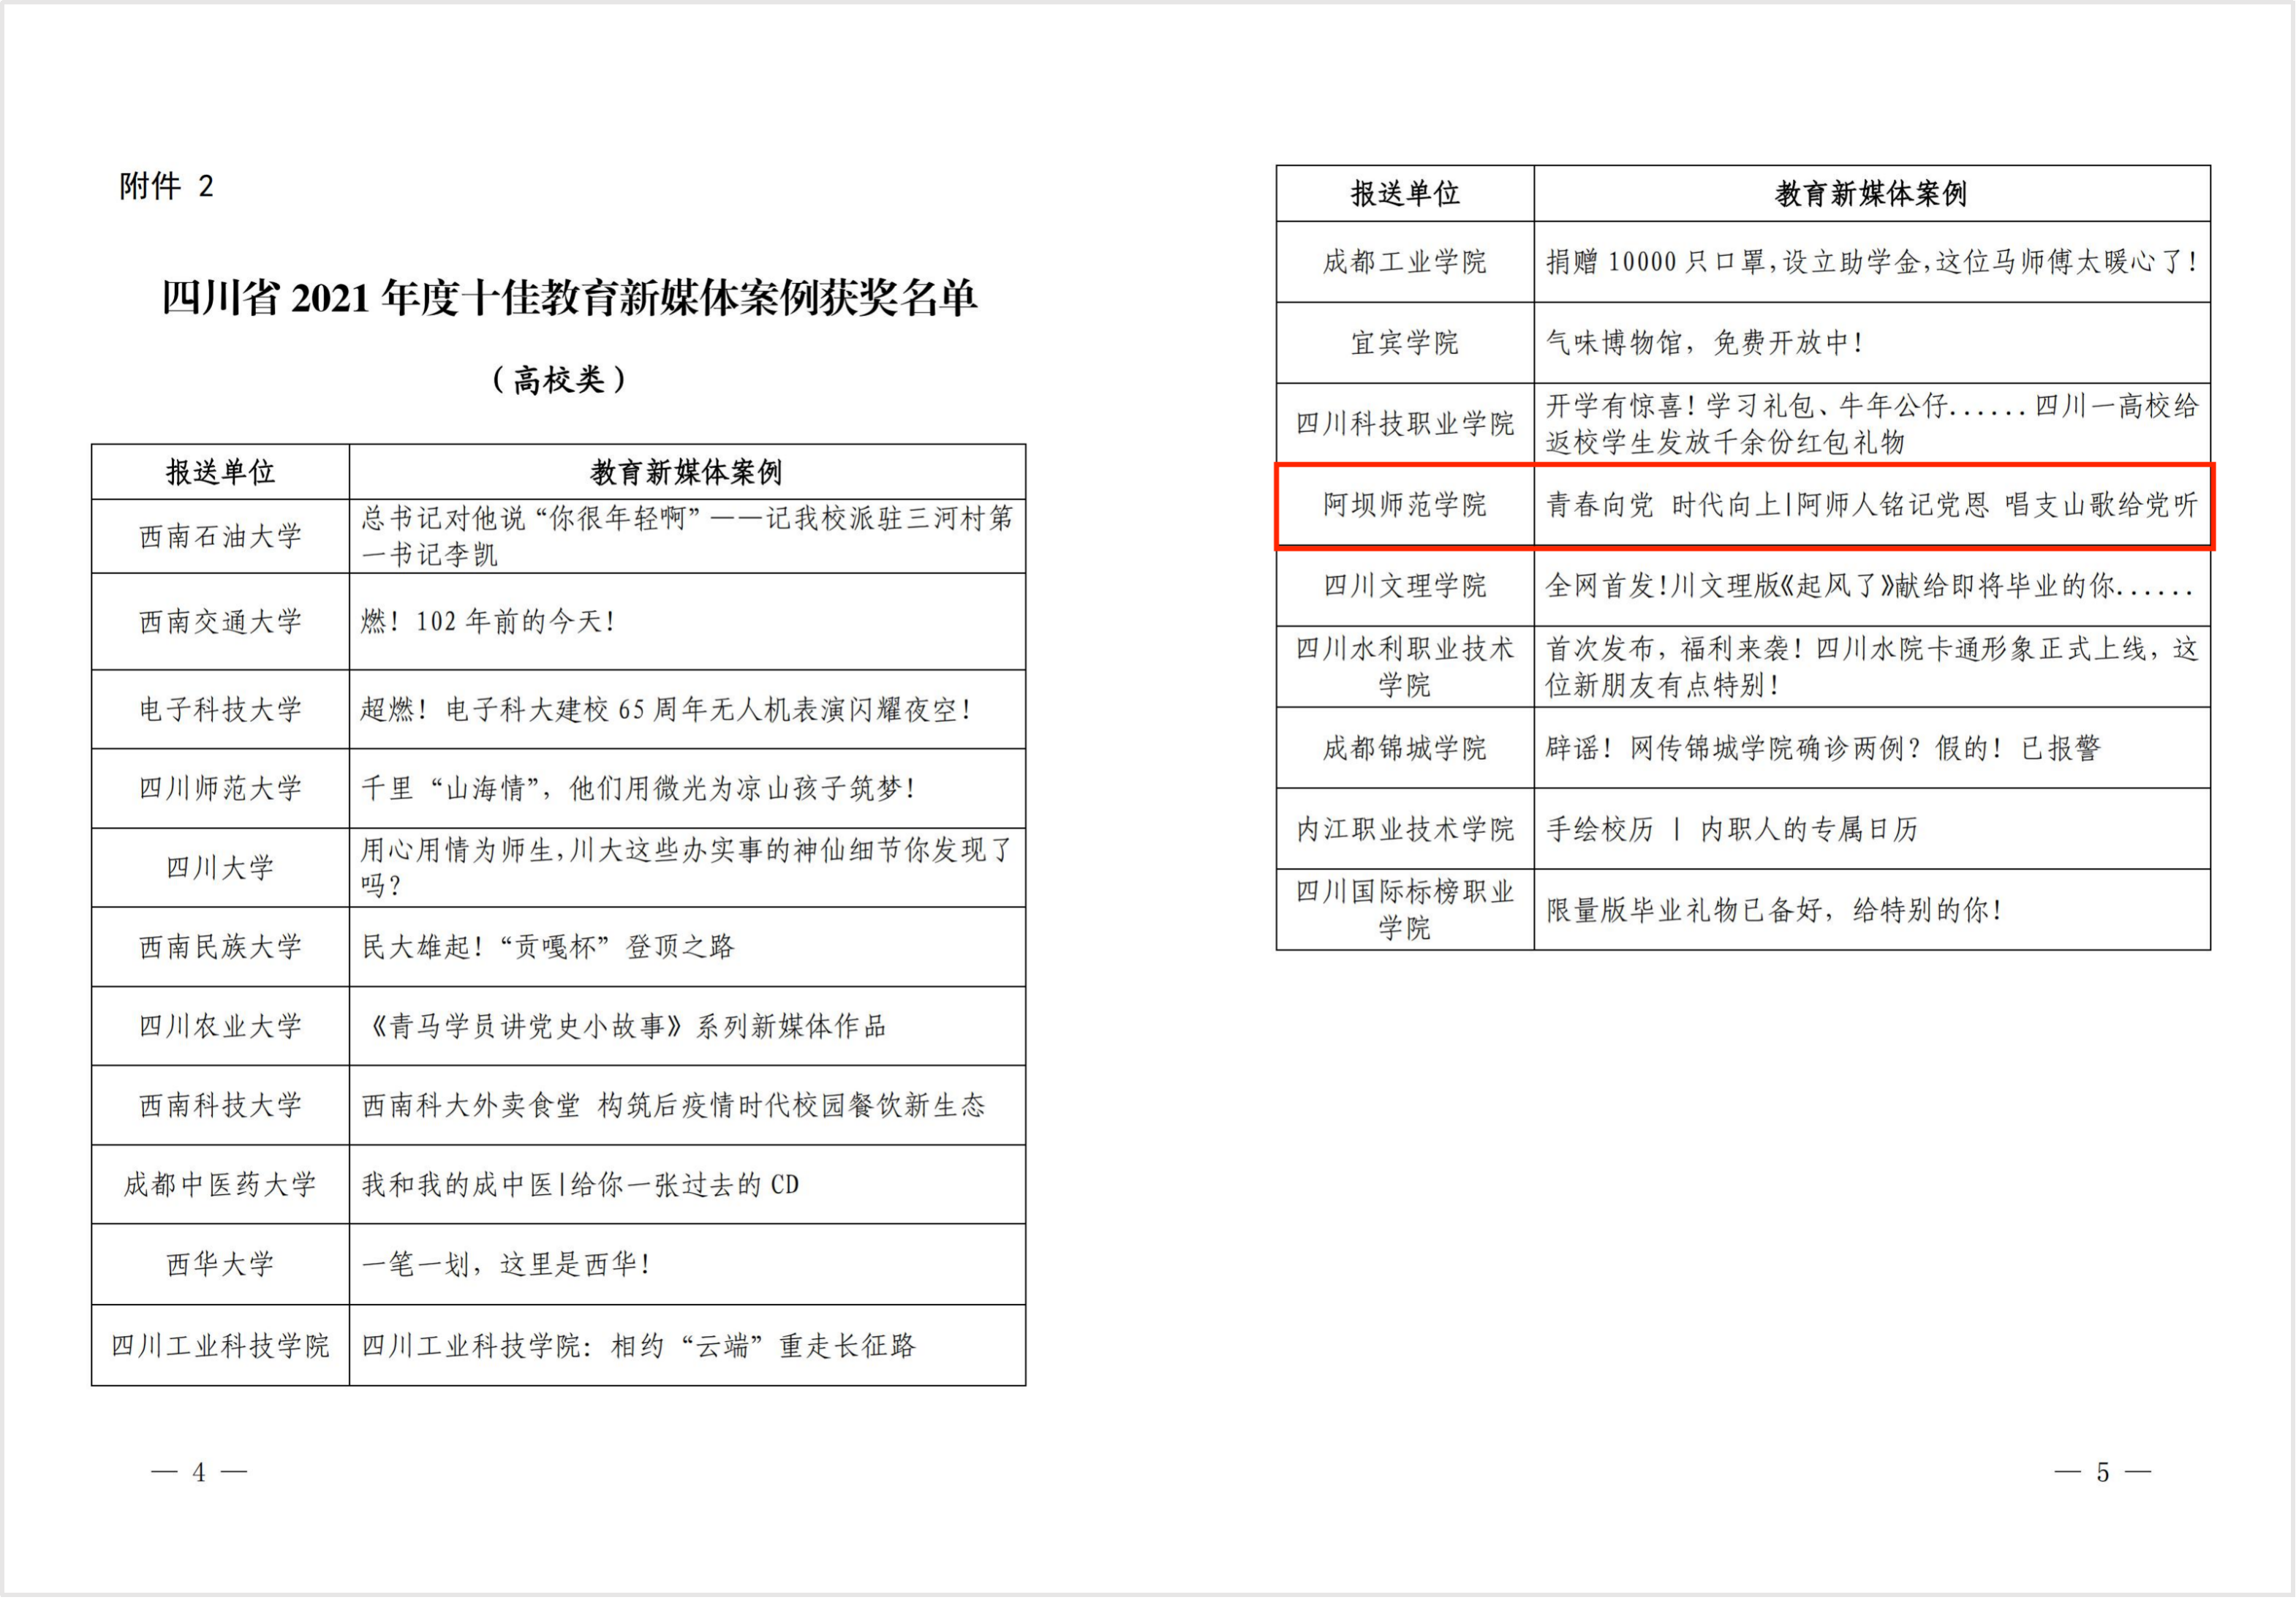Click the case text starting '开学有惊喜!'
The width and height of the screenshot is (2296, 1600).
coord(1872,424)
